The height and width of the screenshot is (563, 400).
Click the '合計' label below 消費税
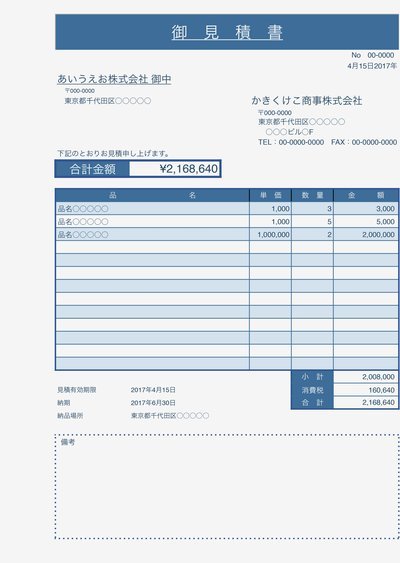[312, 403]
